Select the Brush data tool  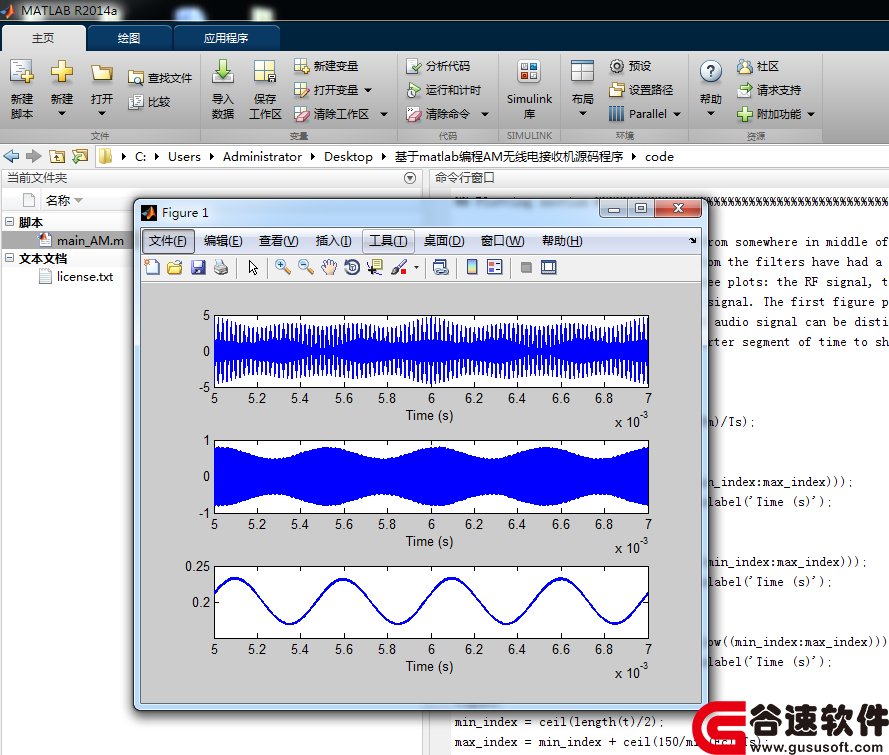(x=399, y=267)
